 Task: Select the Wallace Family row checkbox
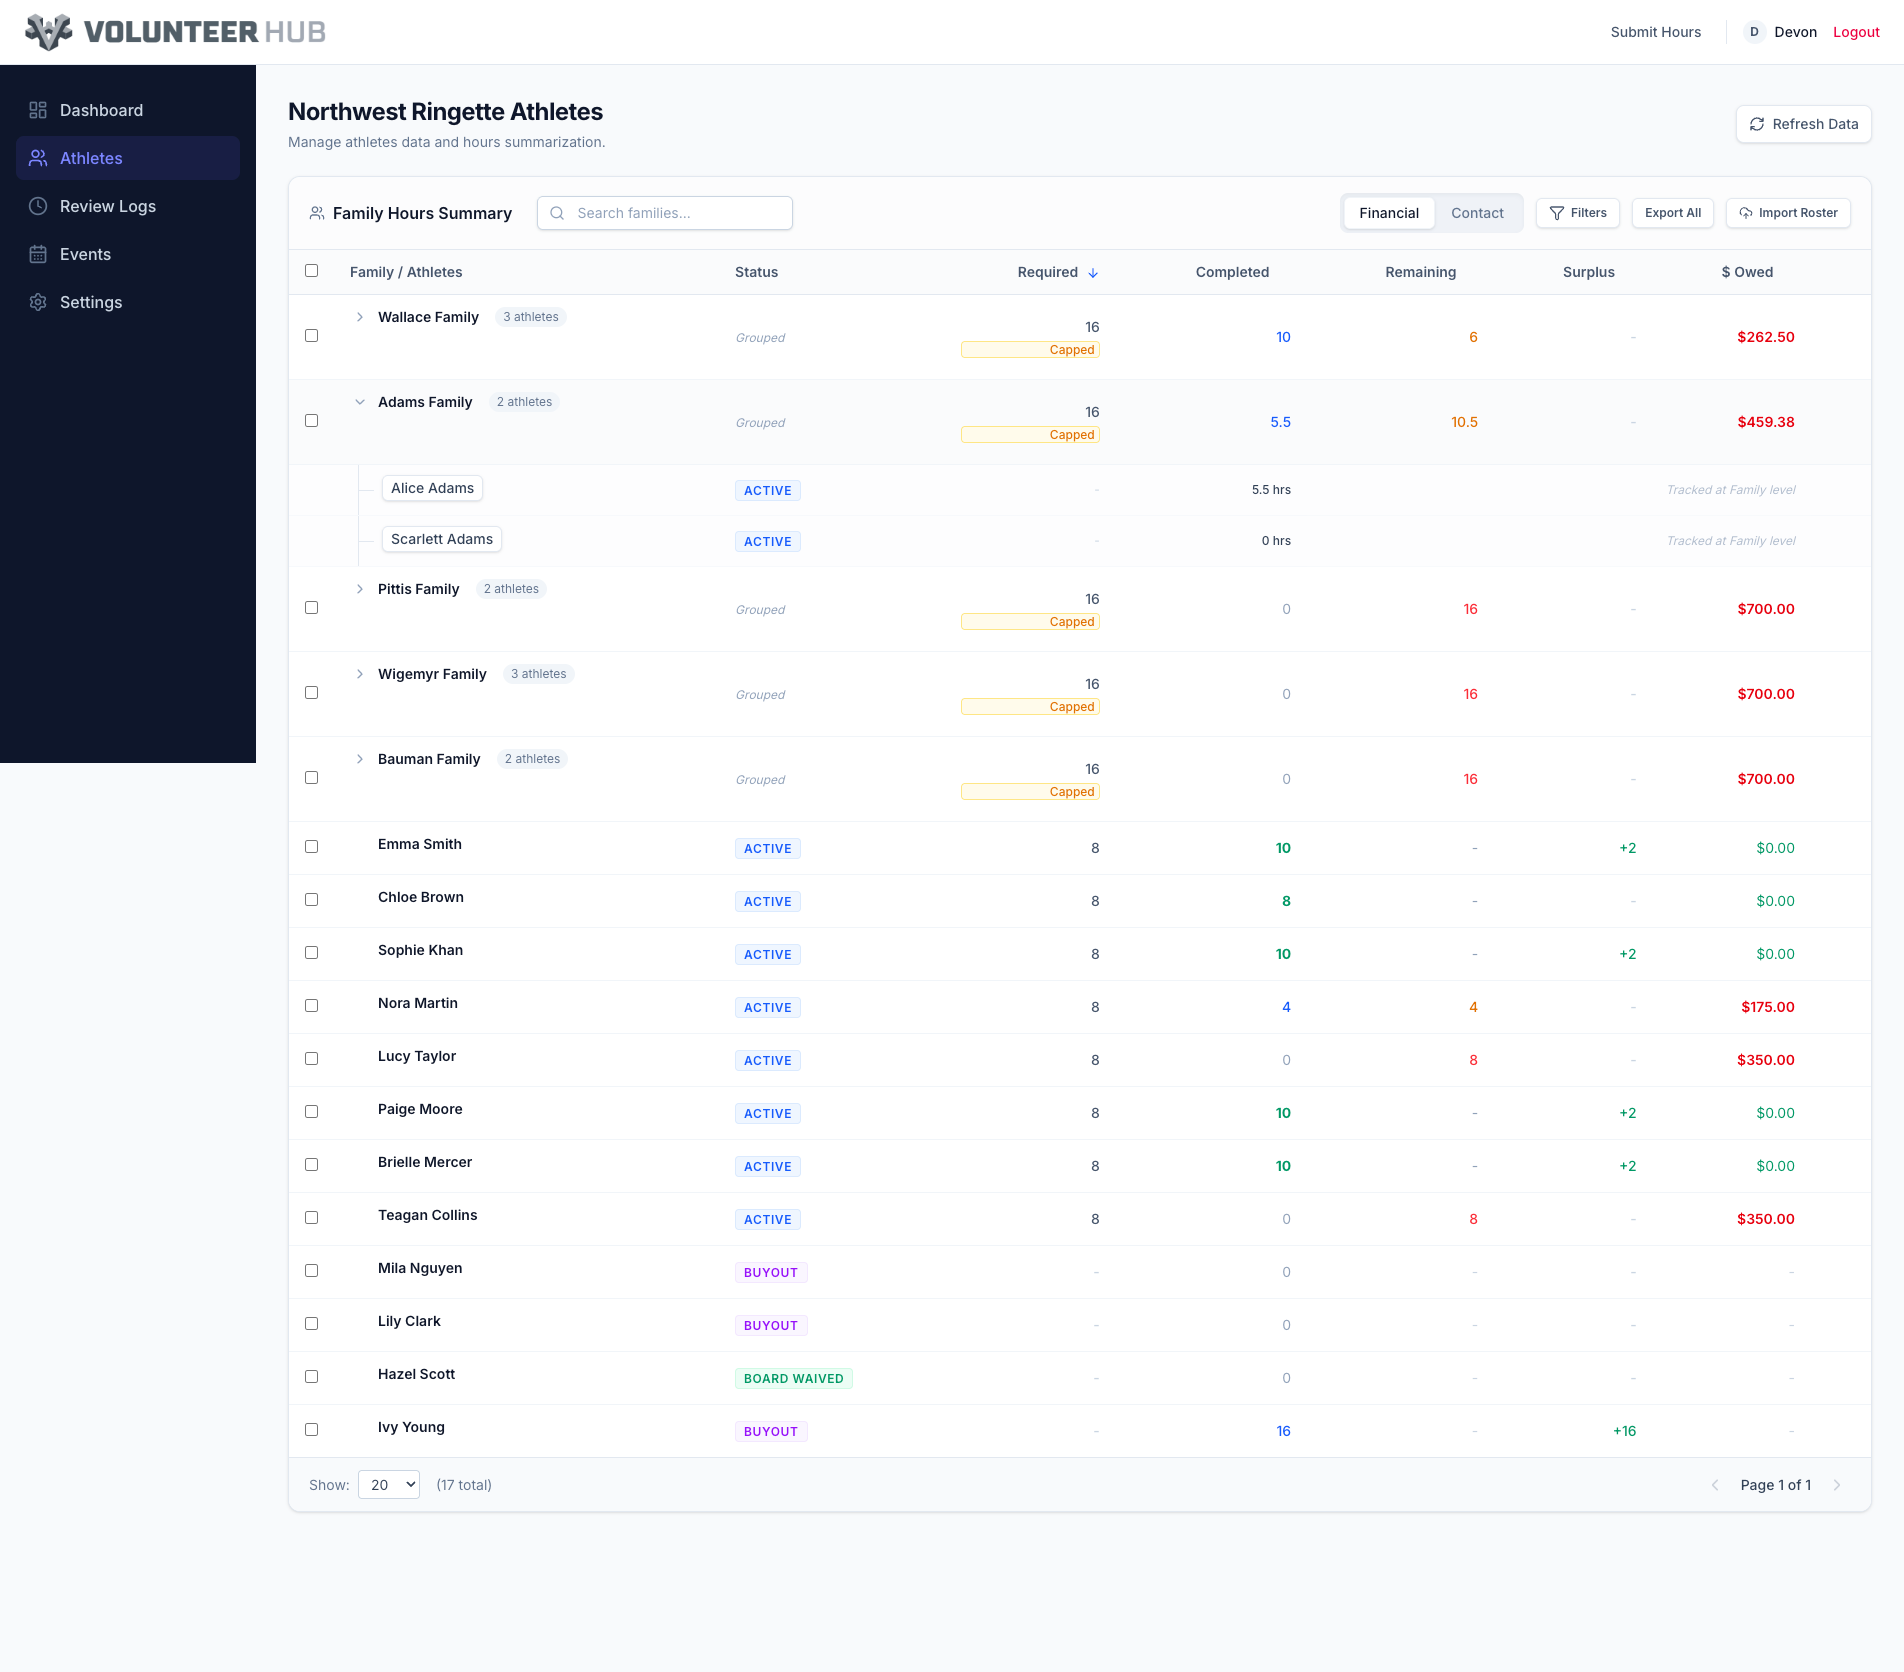pos(312,336)
